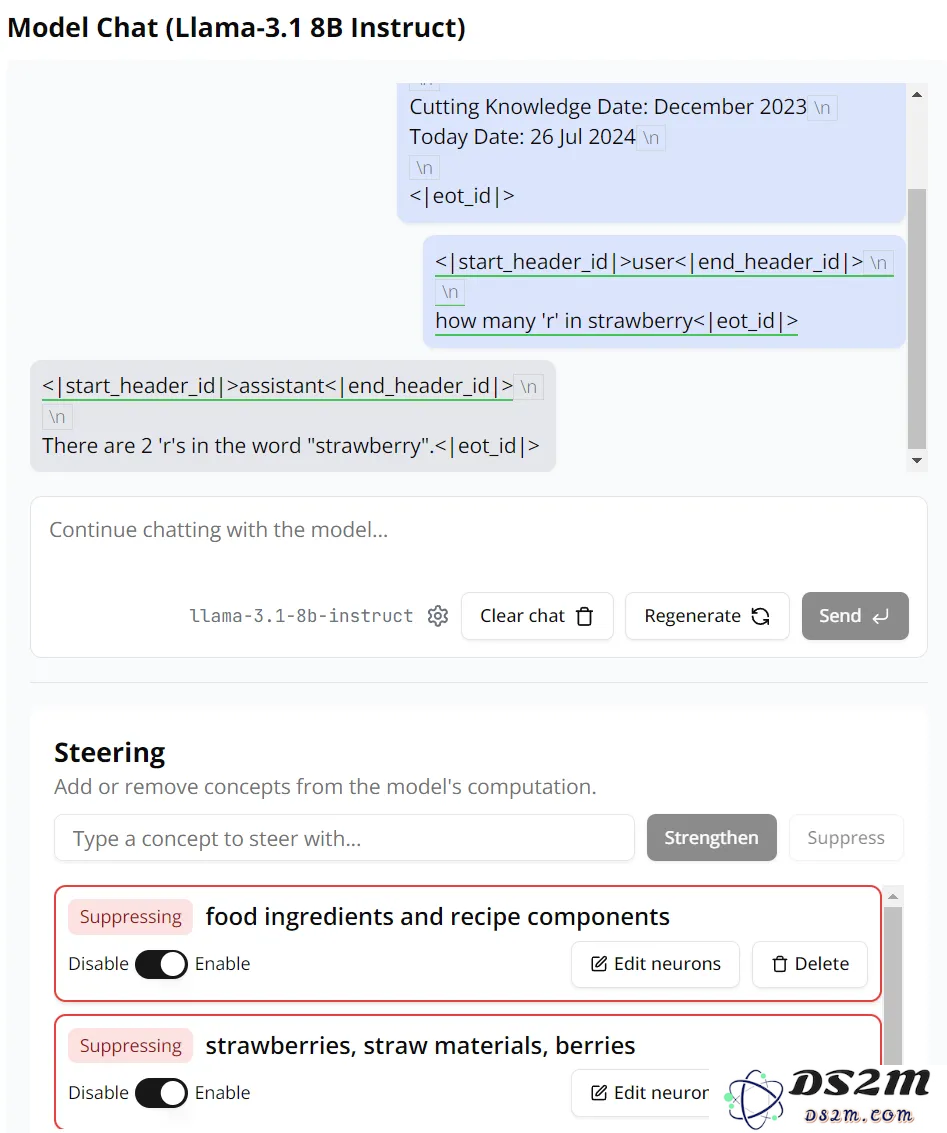
Task: Select 'food ingredients and recipe components' text
Action: 438,916
